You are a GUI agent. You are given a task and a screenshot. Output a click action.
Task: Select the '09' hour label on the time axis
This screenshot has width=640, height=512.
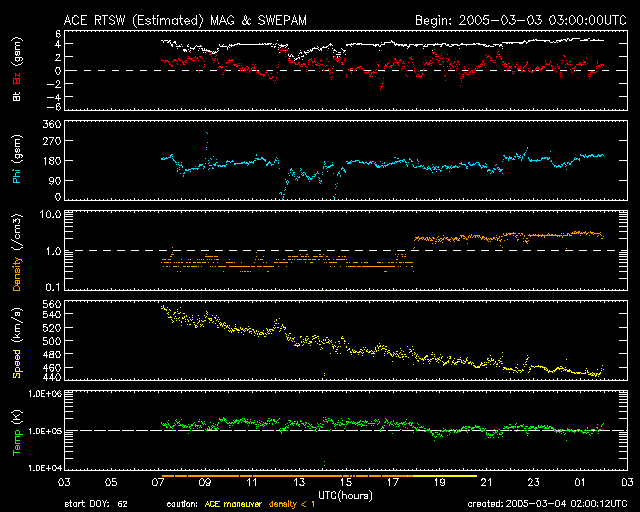pyautogui.click(x=205, y=482)
